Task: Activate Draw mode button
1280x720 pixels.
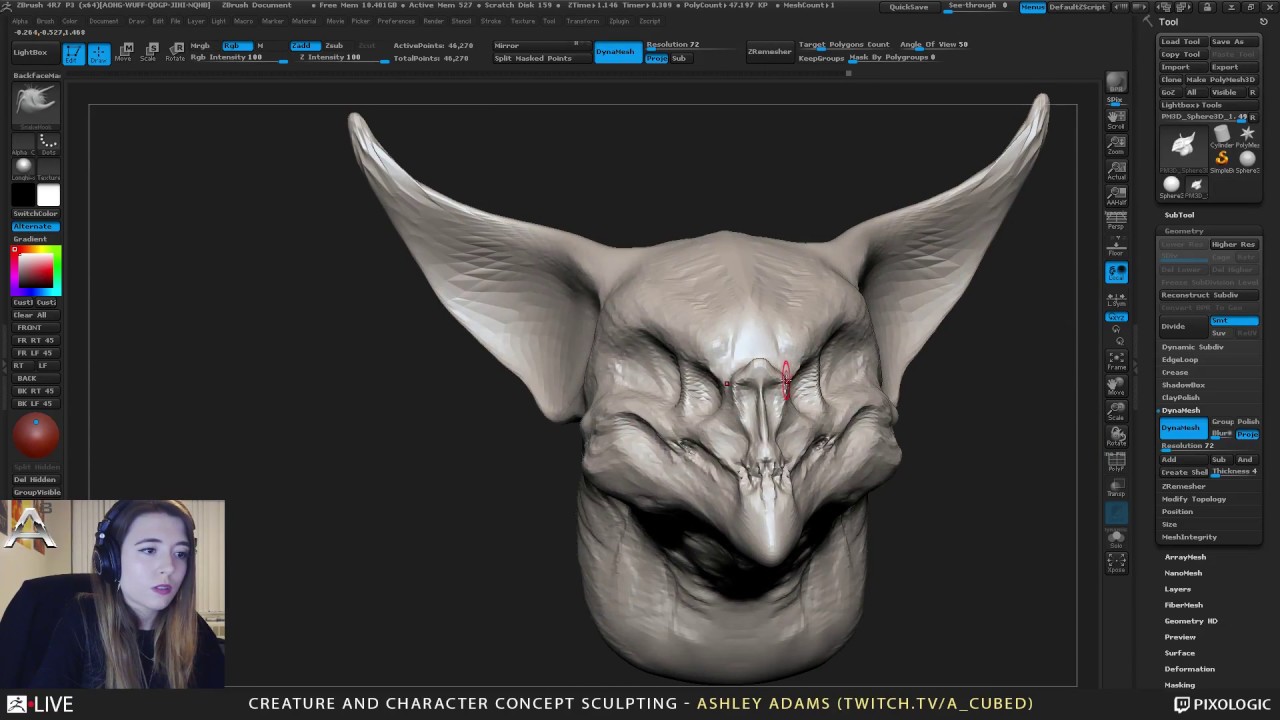Action: (x=98, y=54)
